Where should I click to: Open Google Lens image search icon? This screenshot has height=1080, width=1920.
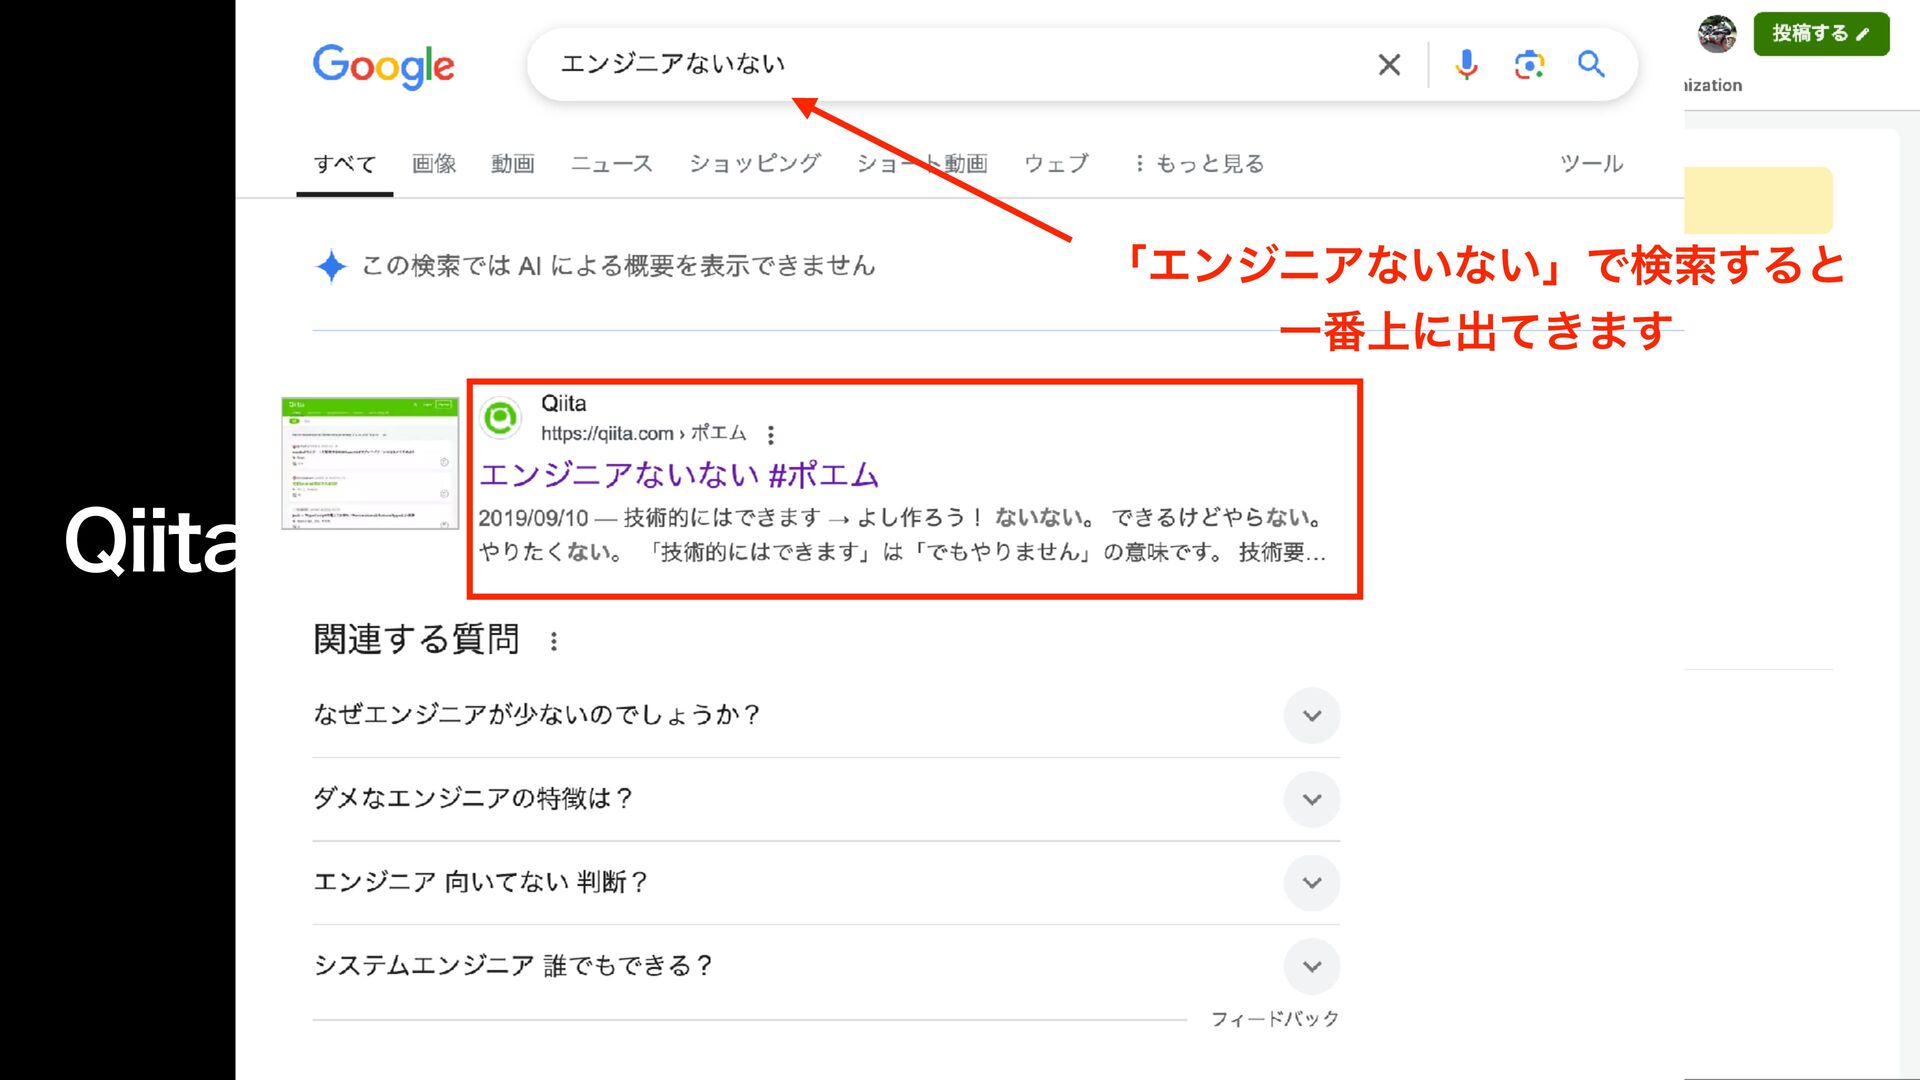pos(1529,65)
